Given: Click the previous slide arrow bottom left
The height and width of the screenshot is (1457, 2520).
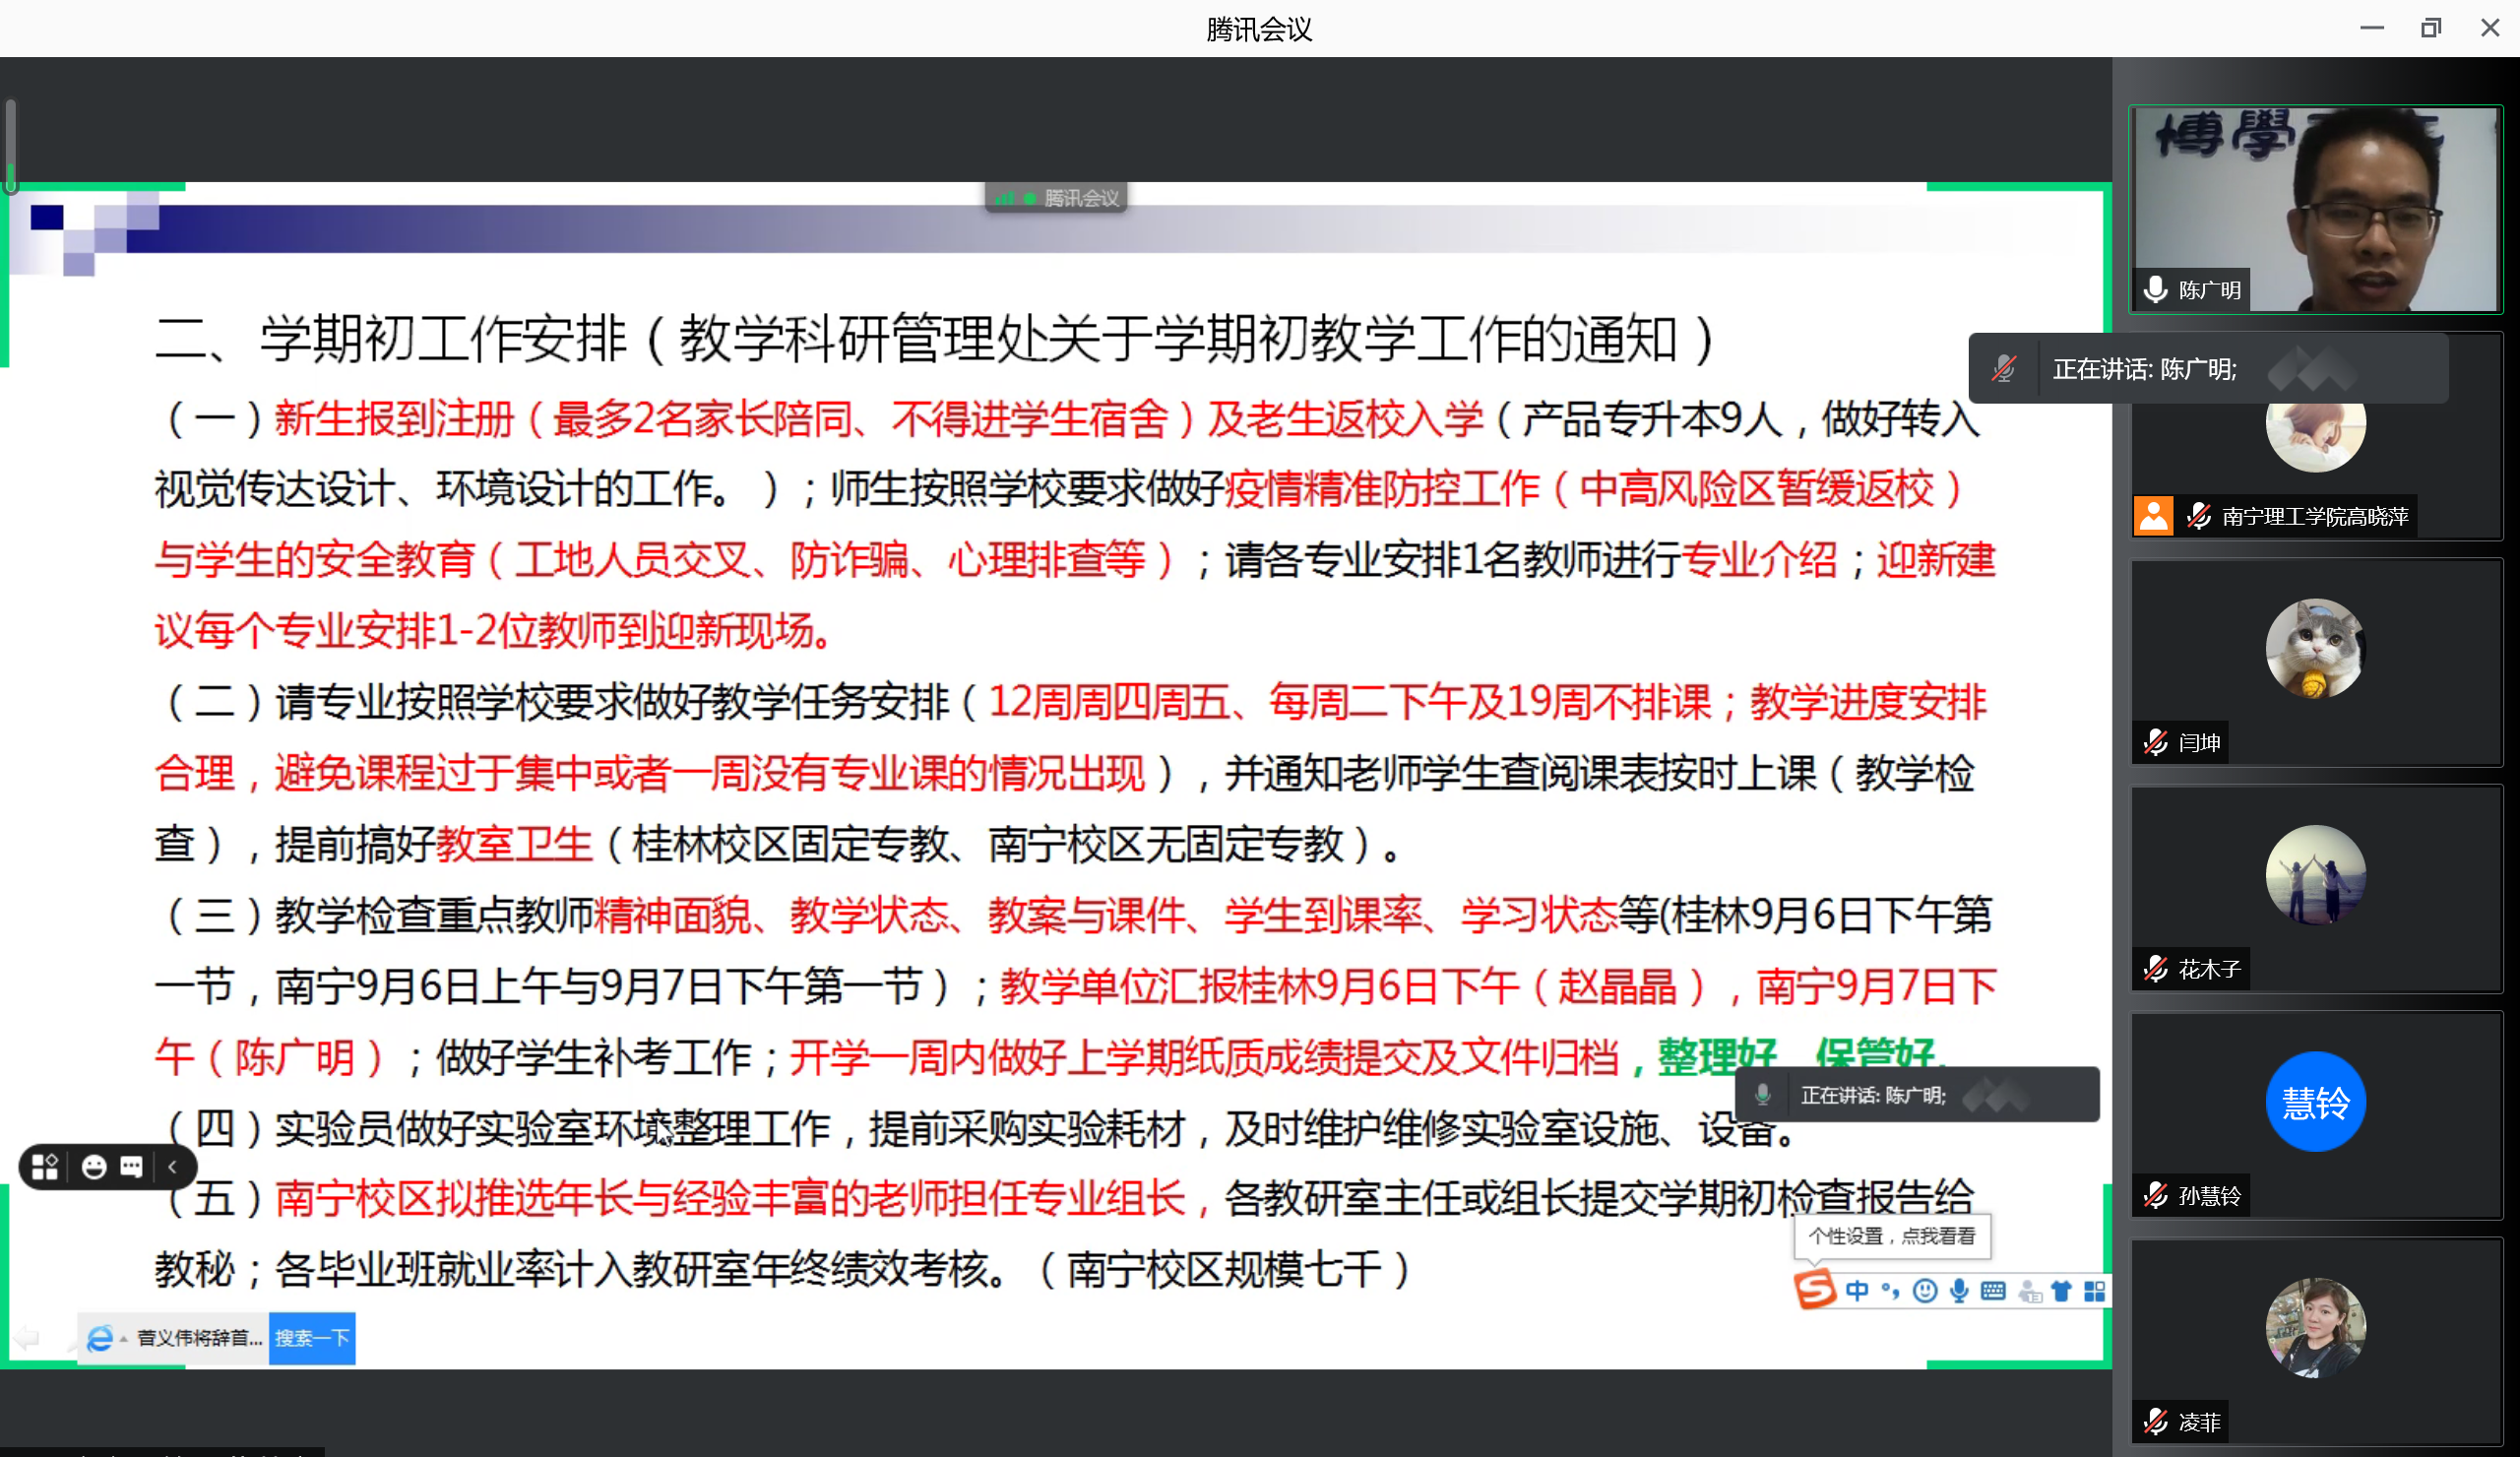Looking at the screenshot, I should coord(27,1338).
